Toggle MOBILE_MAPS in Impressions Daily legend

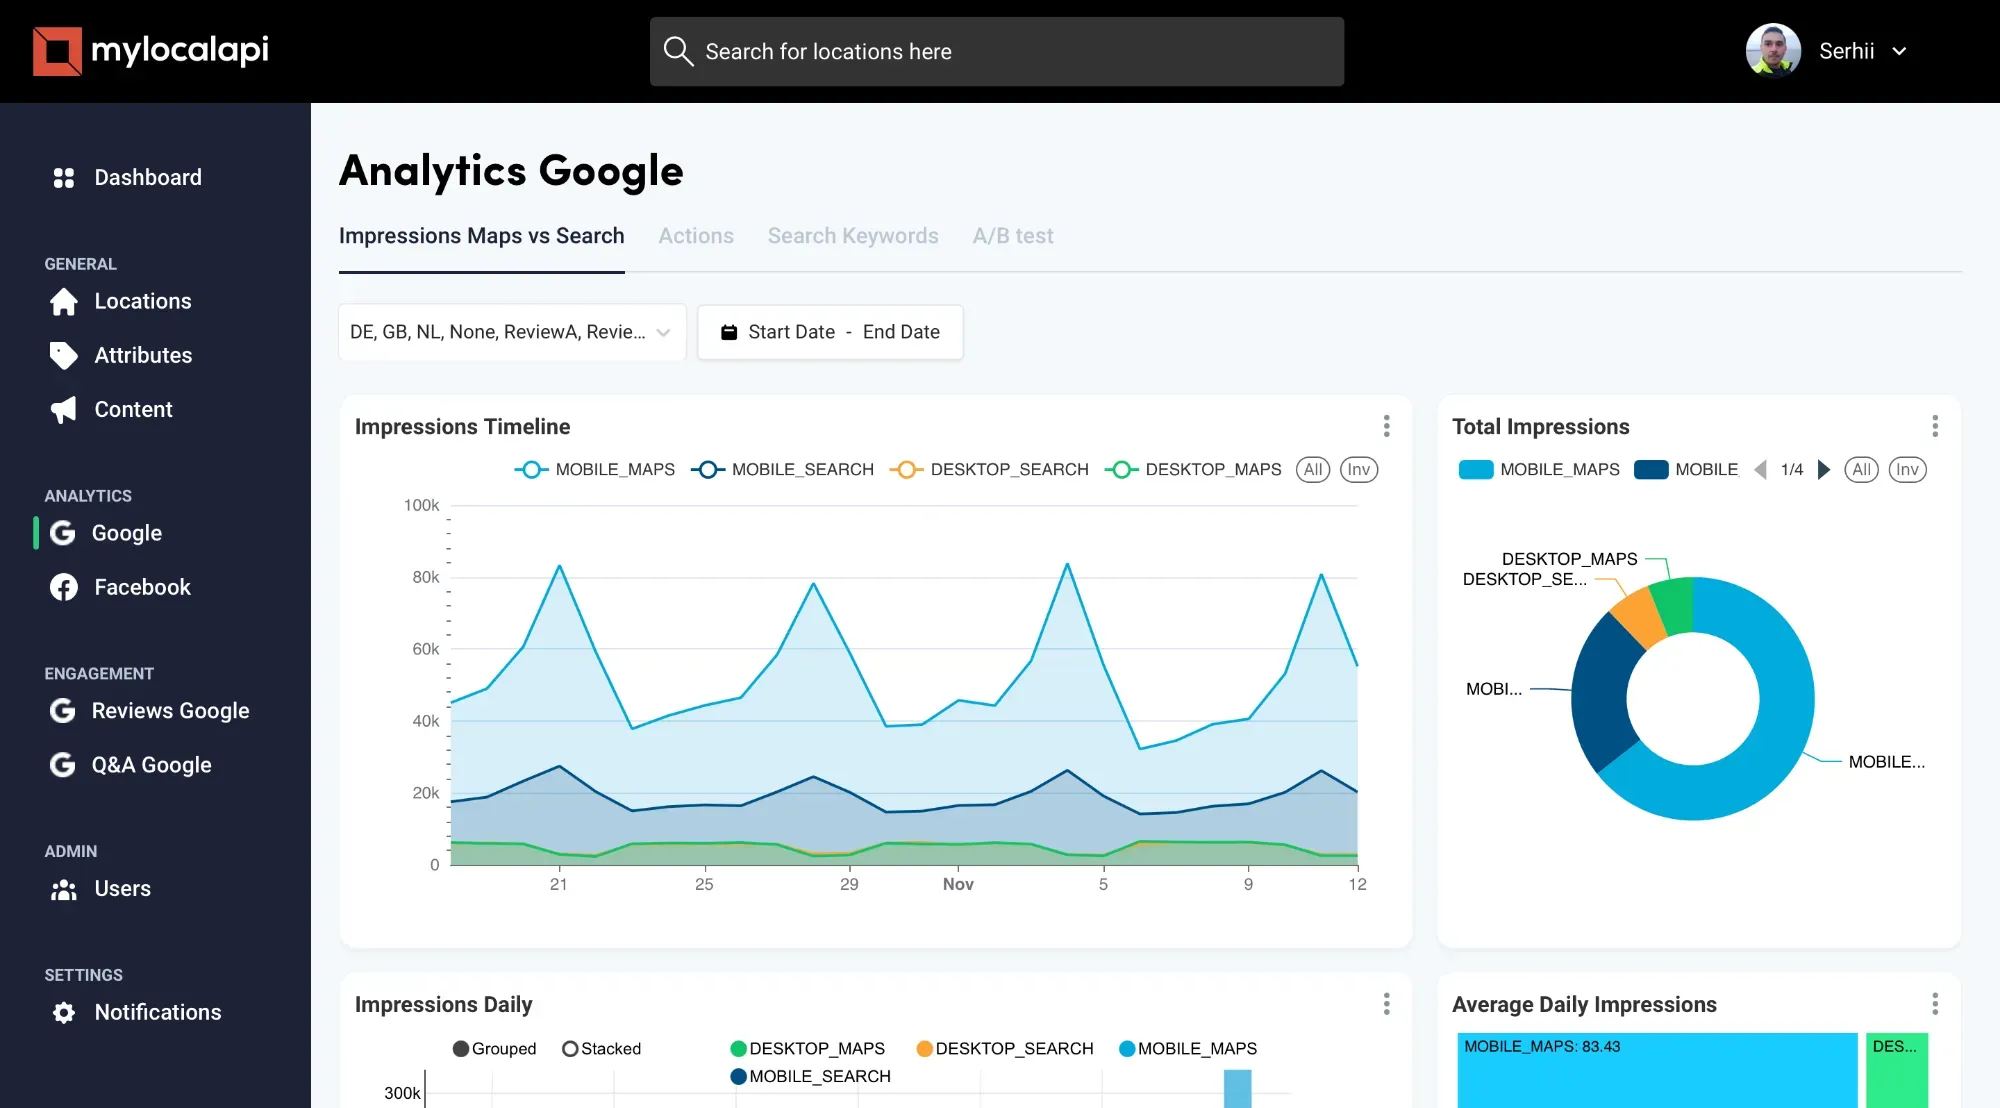(1188, 1049)
